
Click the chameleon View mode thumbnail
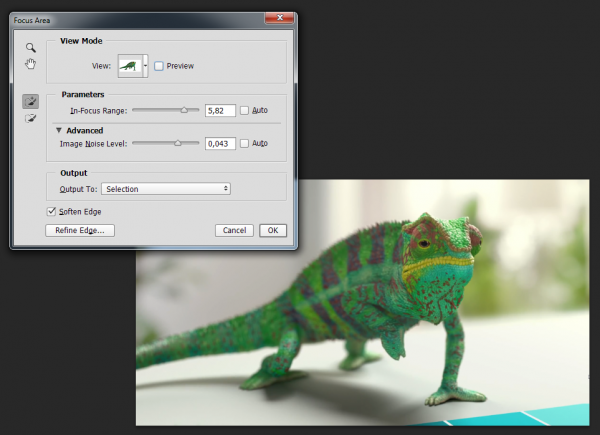point(130,66)
